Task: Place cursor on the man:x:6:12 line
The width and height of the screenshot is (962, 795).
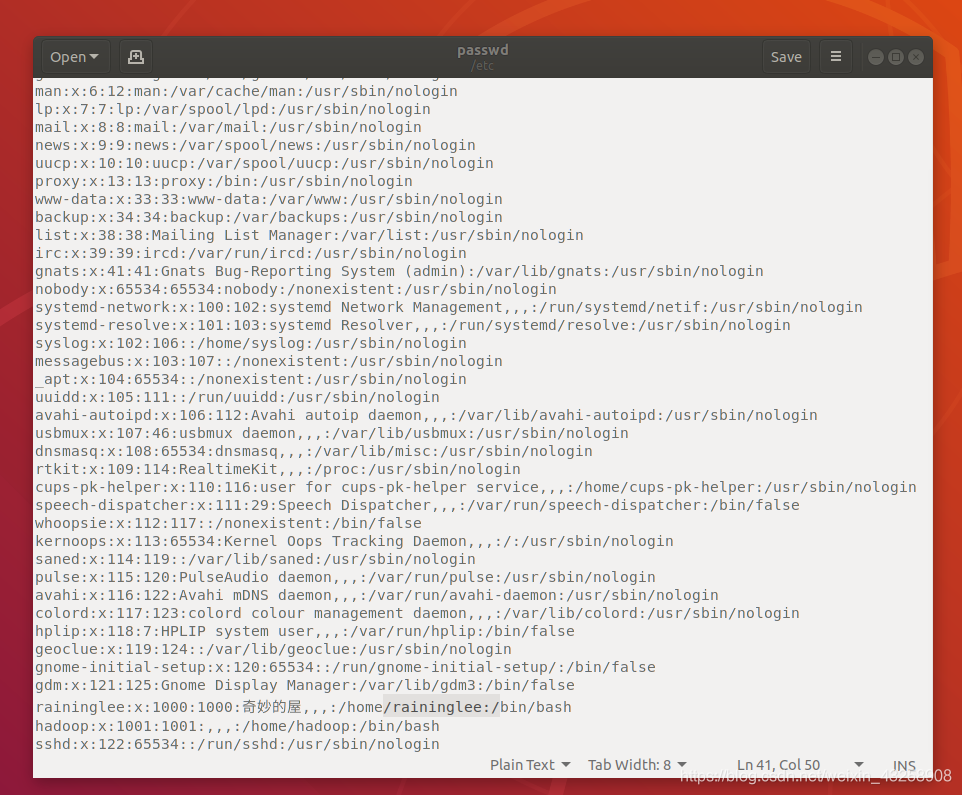Action: click(246, 91)
